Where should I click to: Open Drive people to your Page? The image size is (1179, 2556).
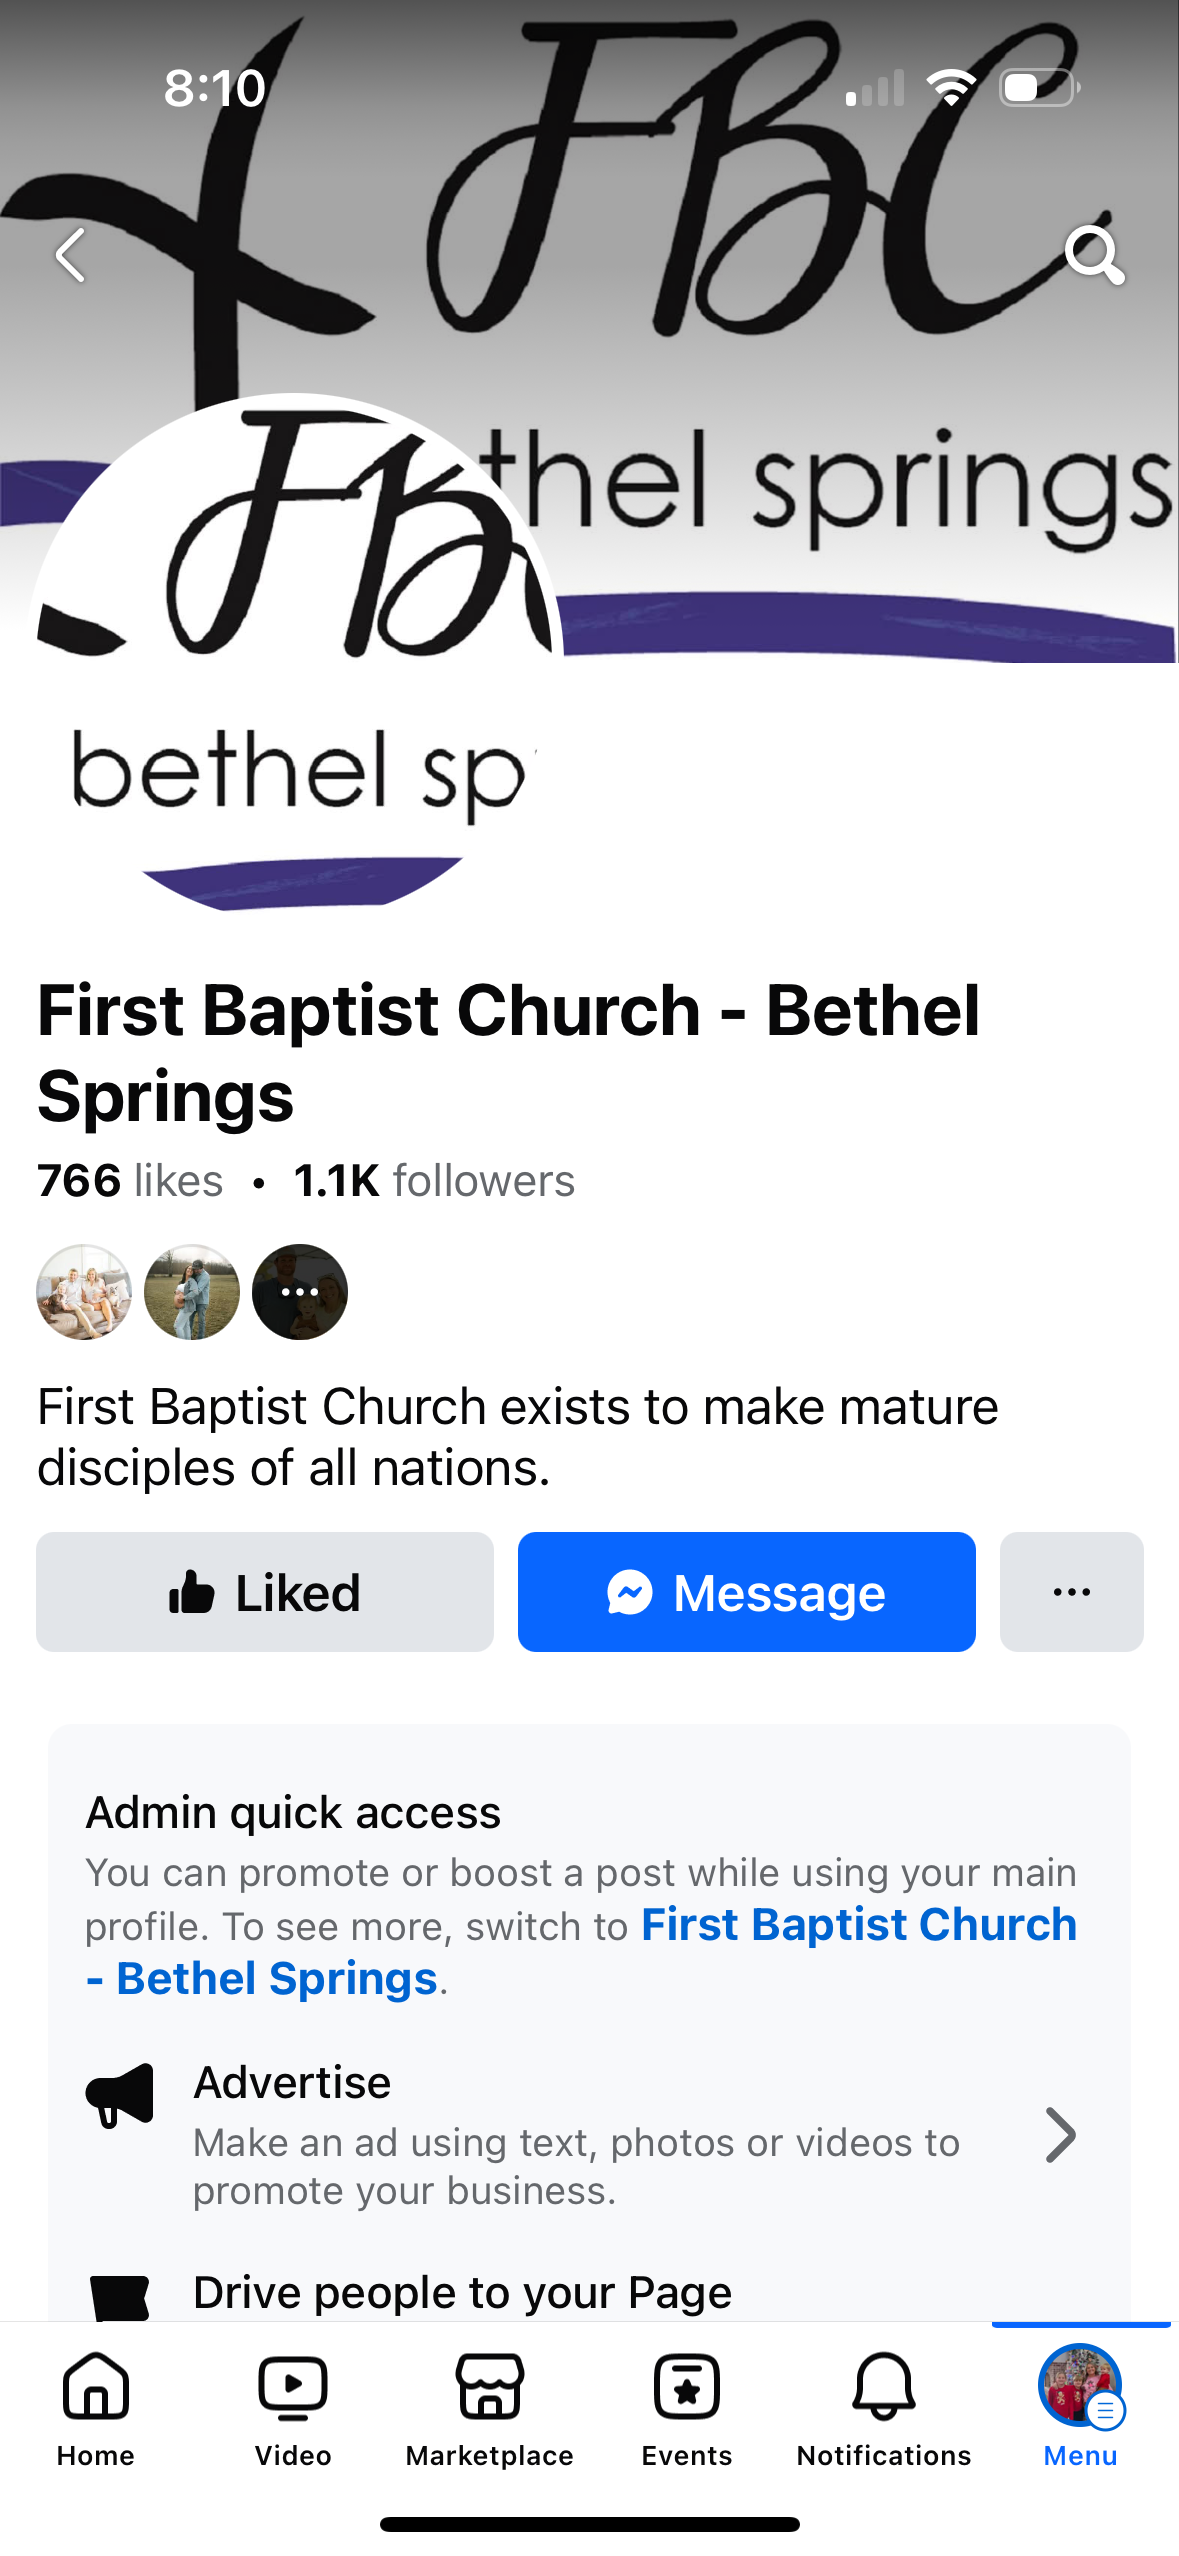462,2292
